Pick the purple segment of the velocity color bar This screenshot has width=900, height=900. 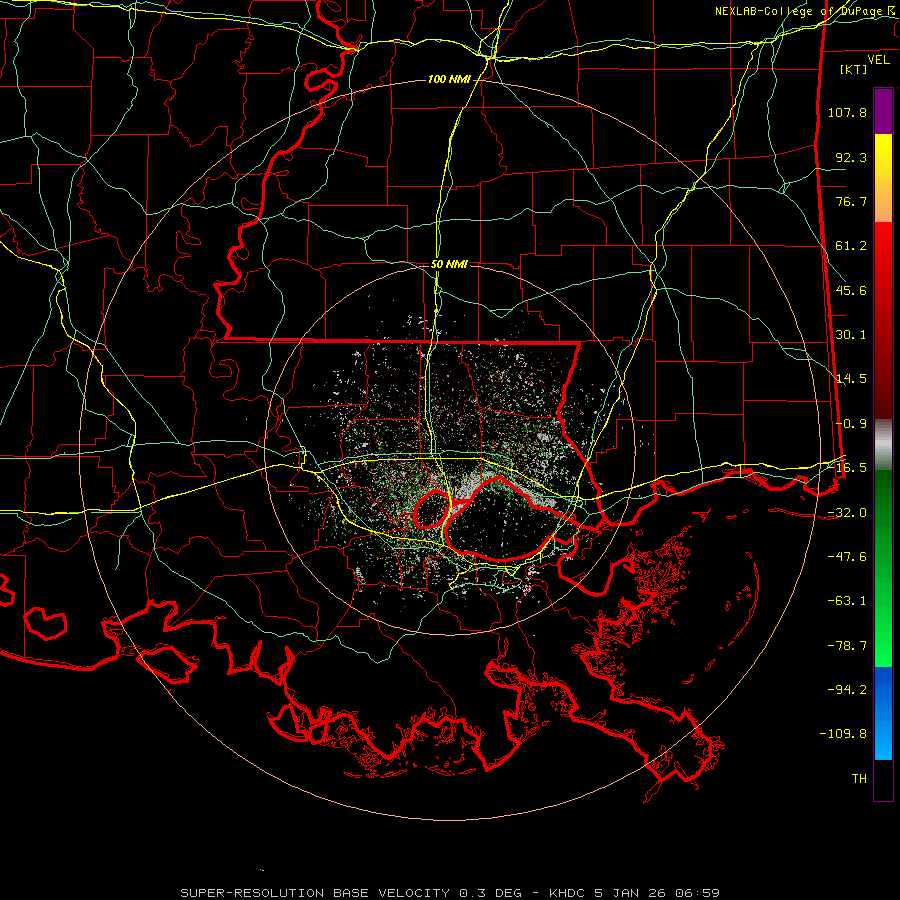click(883, 111)
